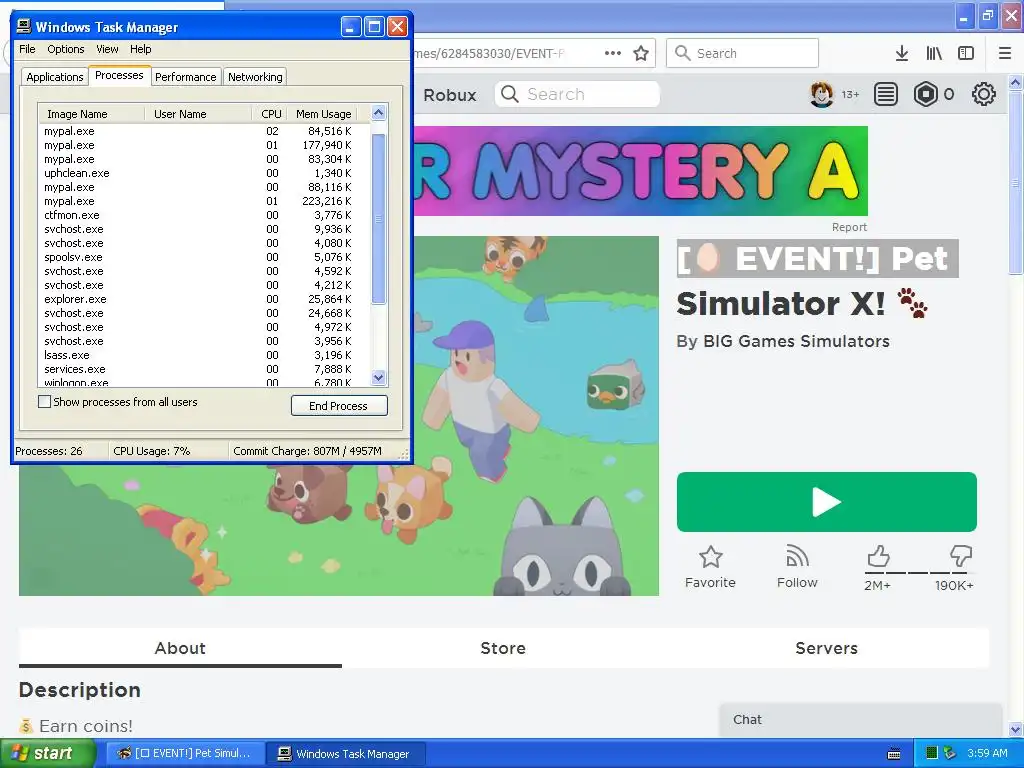Screen dimensions: 1024x768
Task: Click the Task Manager title bar icon
Action: 24,26
